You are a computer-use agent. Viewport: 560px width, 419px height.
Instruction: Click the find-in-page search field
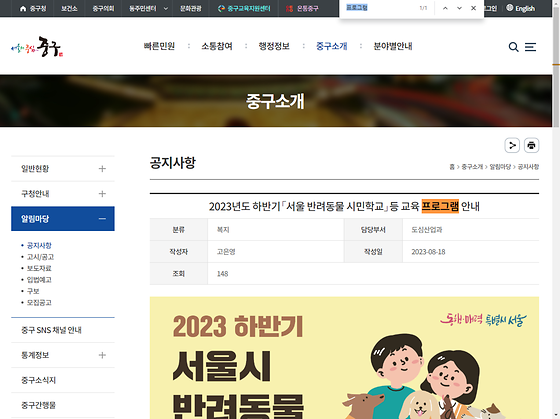coord(379,8)
